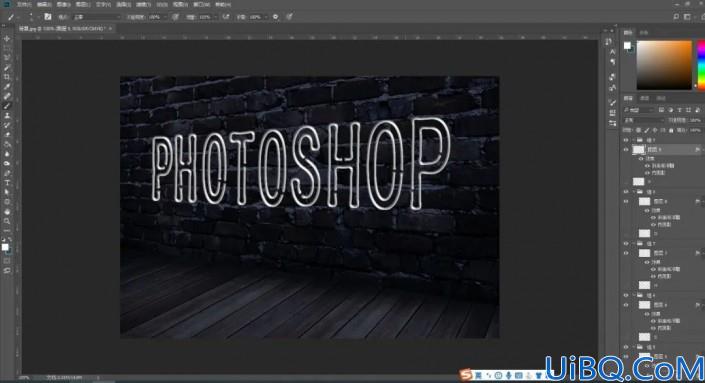Screen dimensions: 705x383
Task: Open the File menu
Action: coord(24,4)
